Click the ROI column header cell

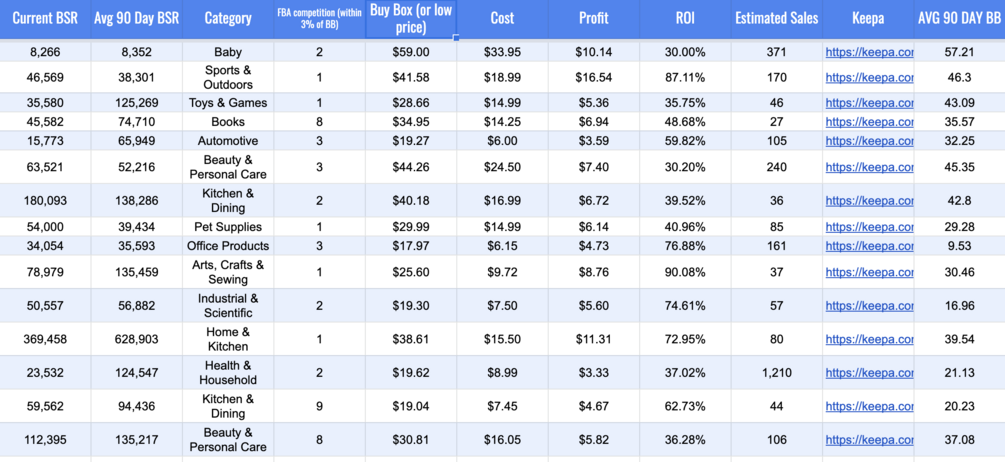pyautogui.click(x=685, y=18)
